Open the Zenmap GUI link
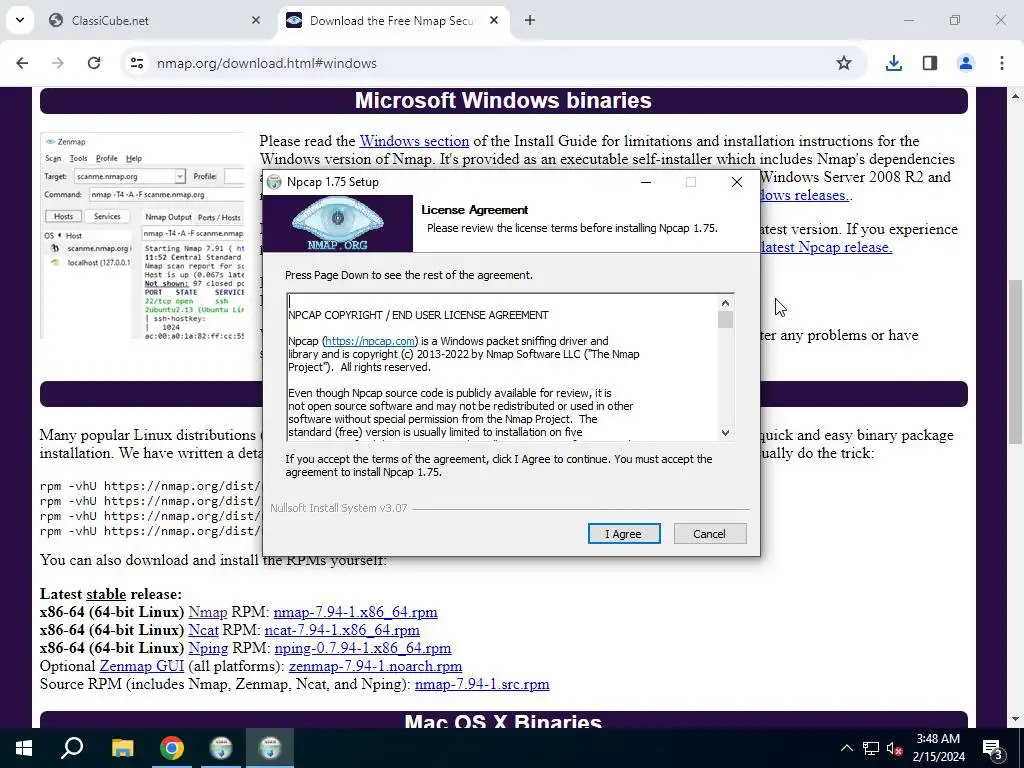 pyautogui.click(x=142, y=666)
